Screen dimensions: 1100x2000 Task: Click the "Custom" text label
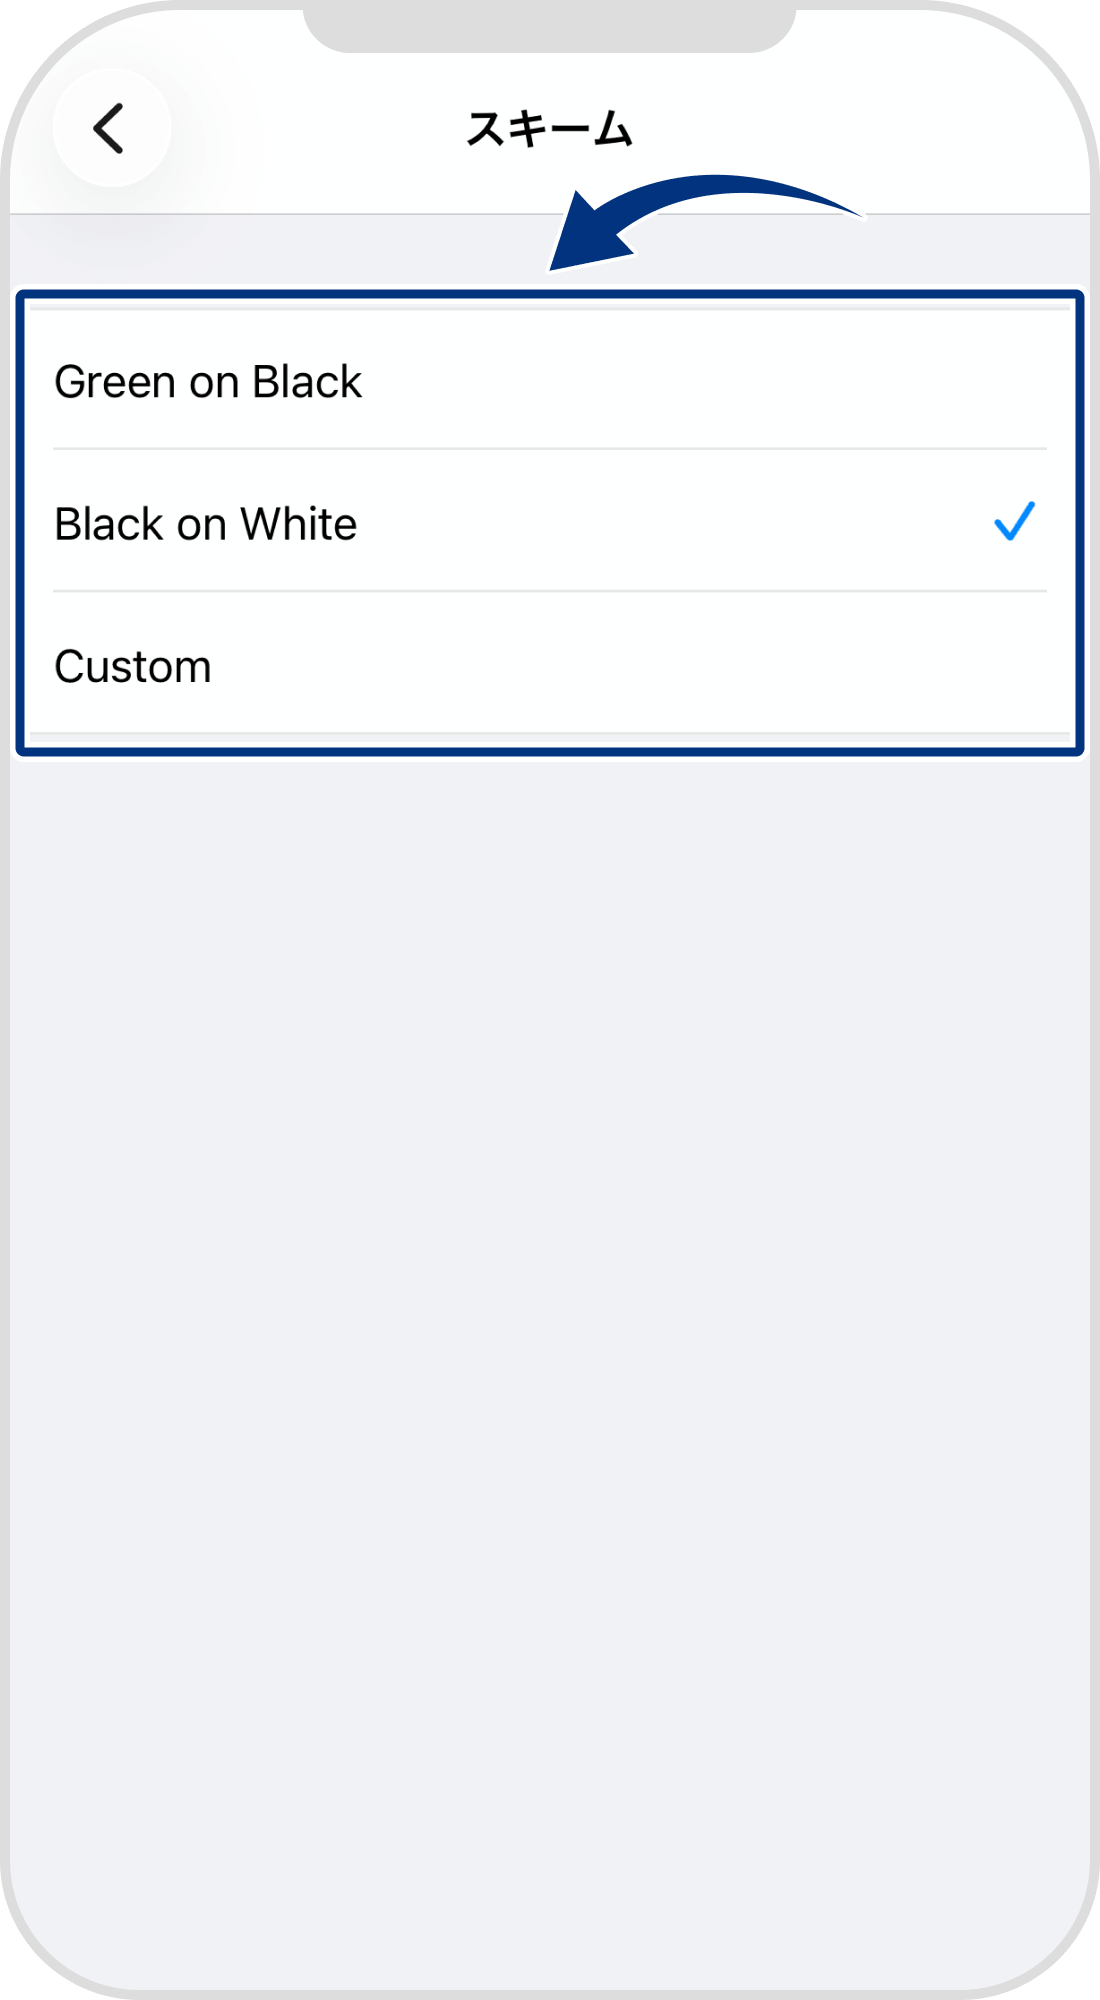point(133,667)
